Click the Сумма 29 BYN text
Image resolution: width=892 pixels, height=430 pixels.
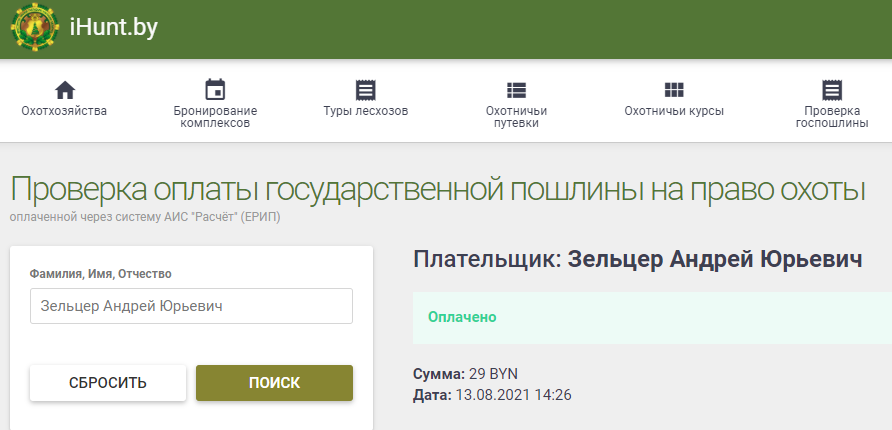pyautogui.click(x=465, y=374)
